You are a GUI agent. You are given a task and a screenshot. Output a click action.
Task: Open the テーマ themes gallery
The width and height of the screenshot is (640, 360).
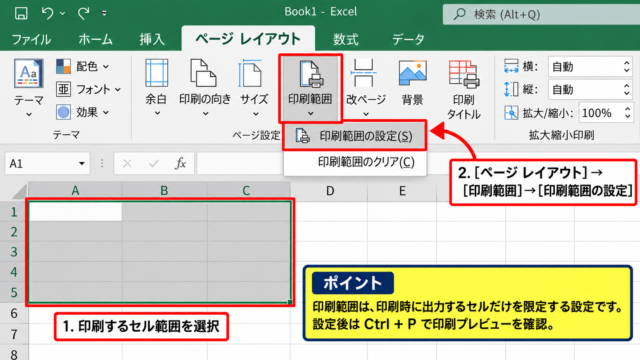click(x=29, y=87)
